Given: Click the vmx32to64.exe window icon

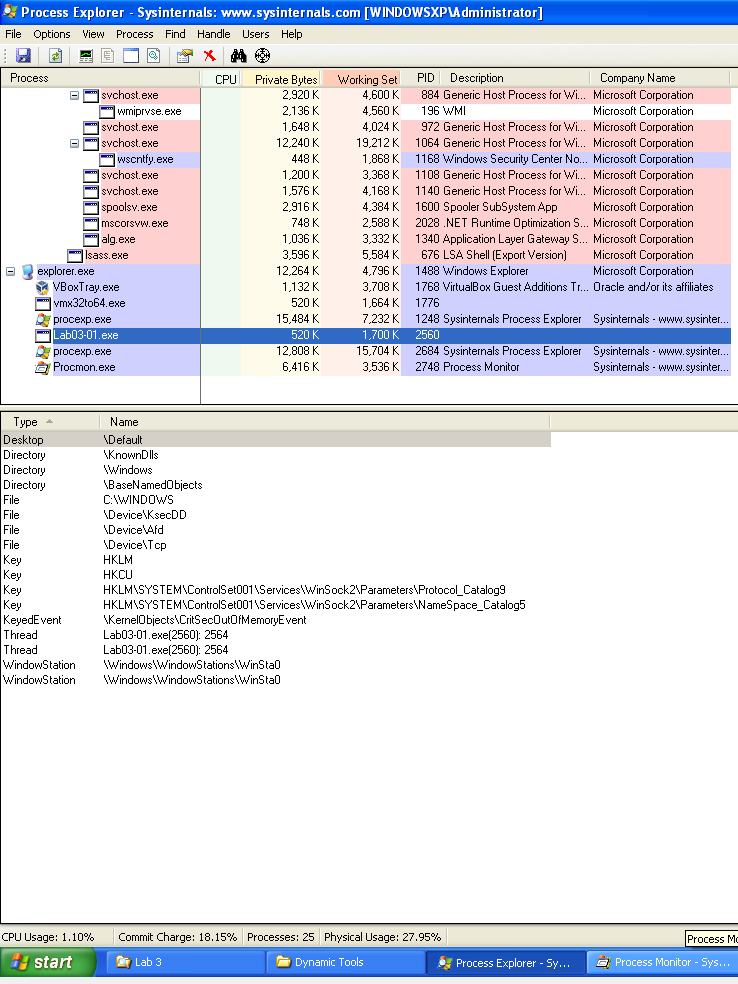Looking at the screenshot, I should coord(43,303).
